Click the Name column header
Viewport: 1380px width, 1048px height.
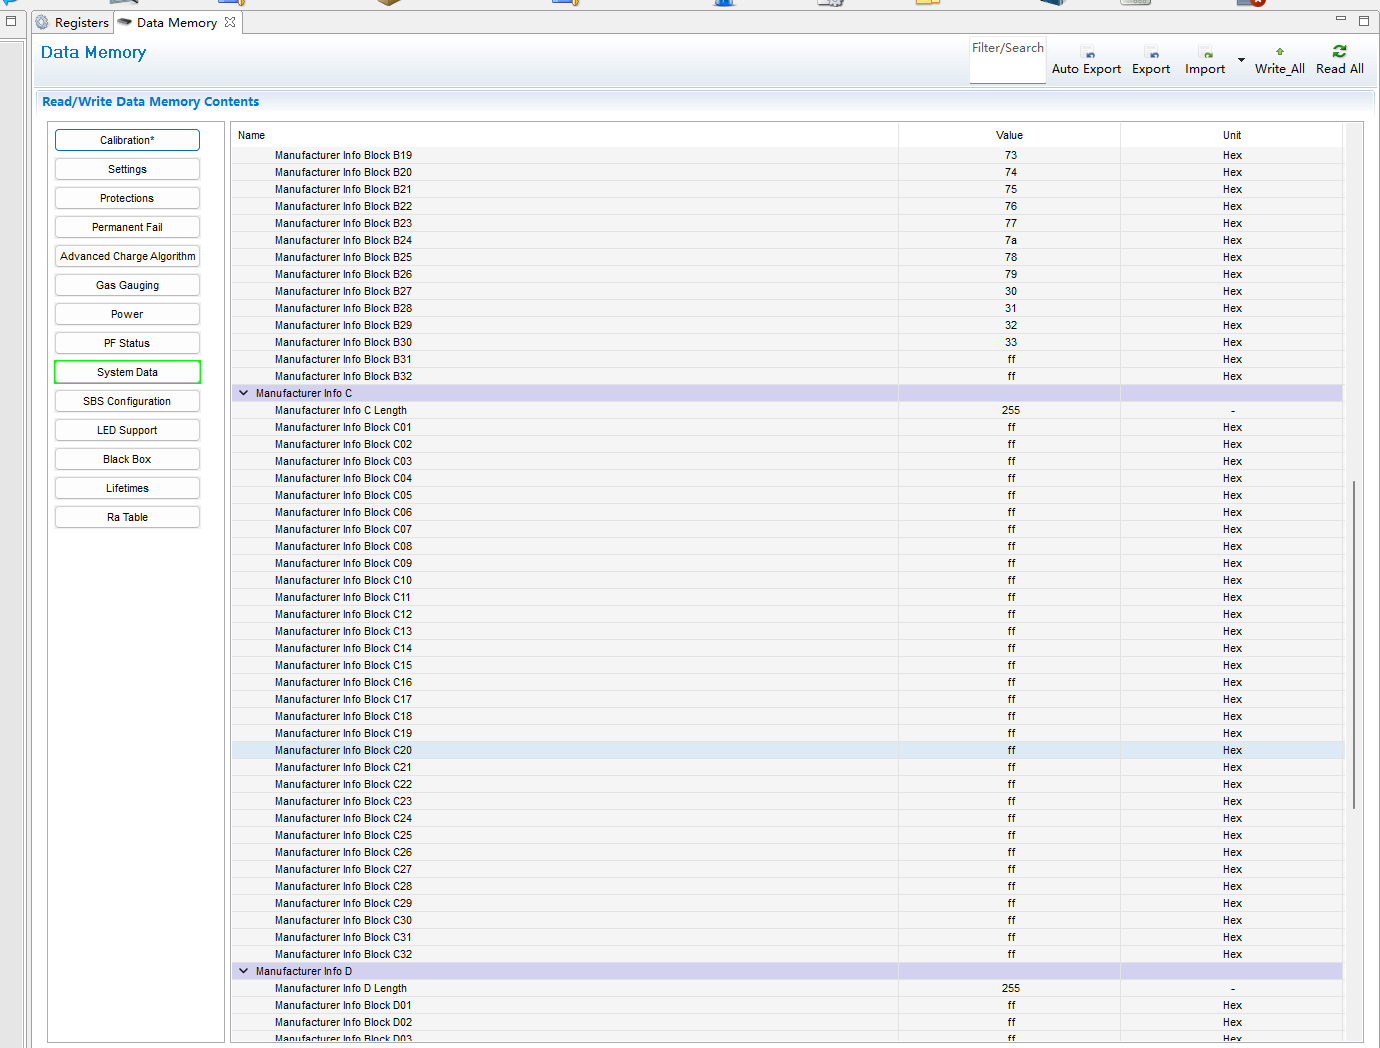click(x=565, y=135)
